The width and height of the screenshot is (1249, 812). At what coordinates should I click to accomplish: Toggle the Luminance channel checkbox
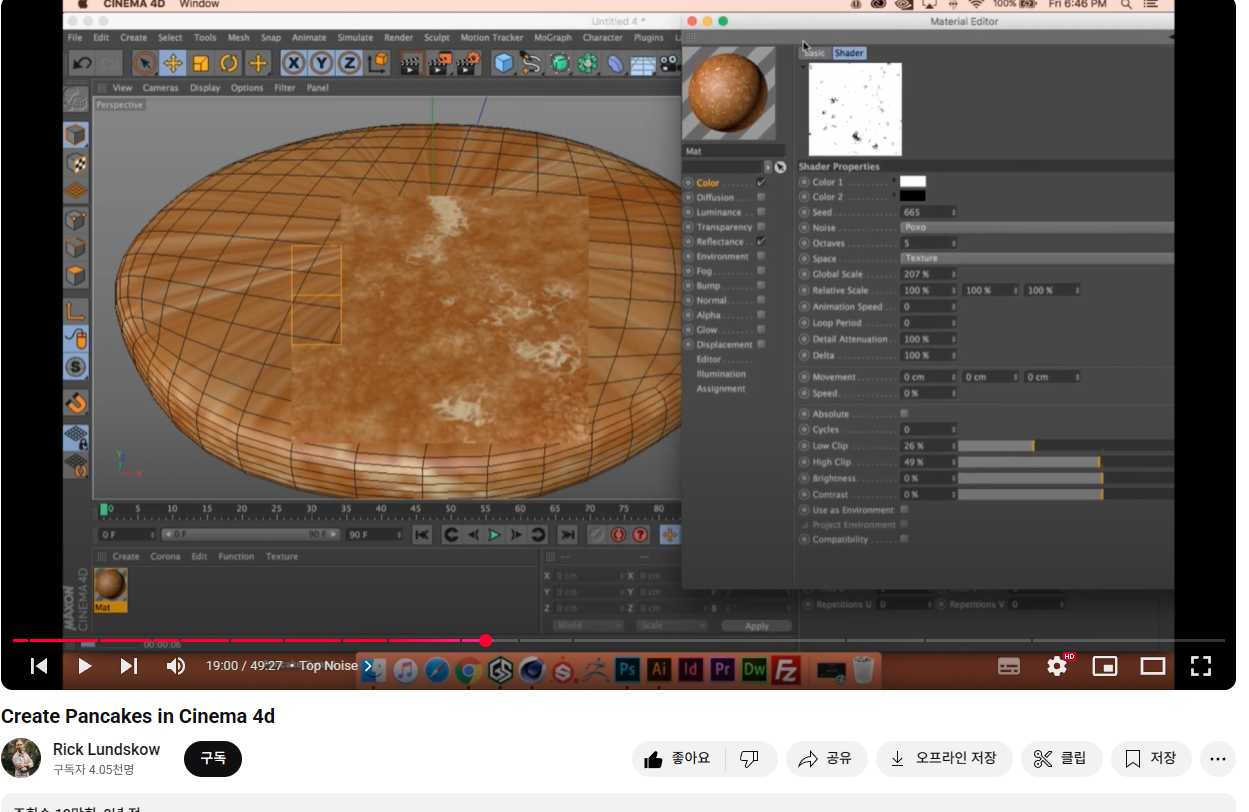coord(761,212)
